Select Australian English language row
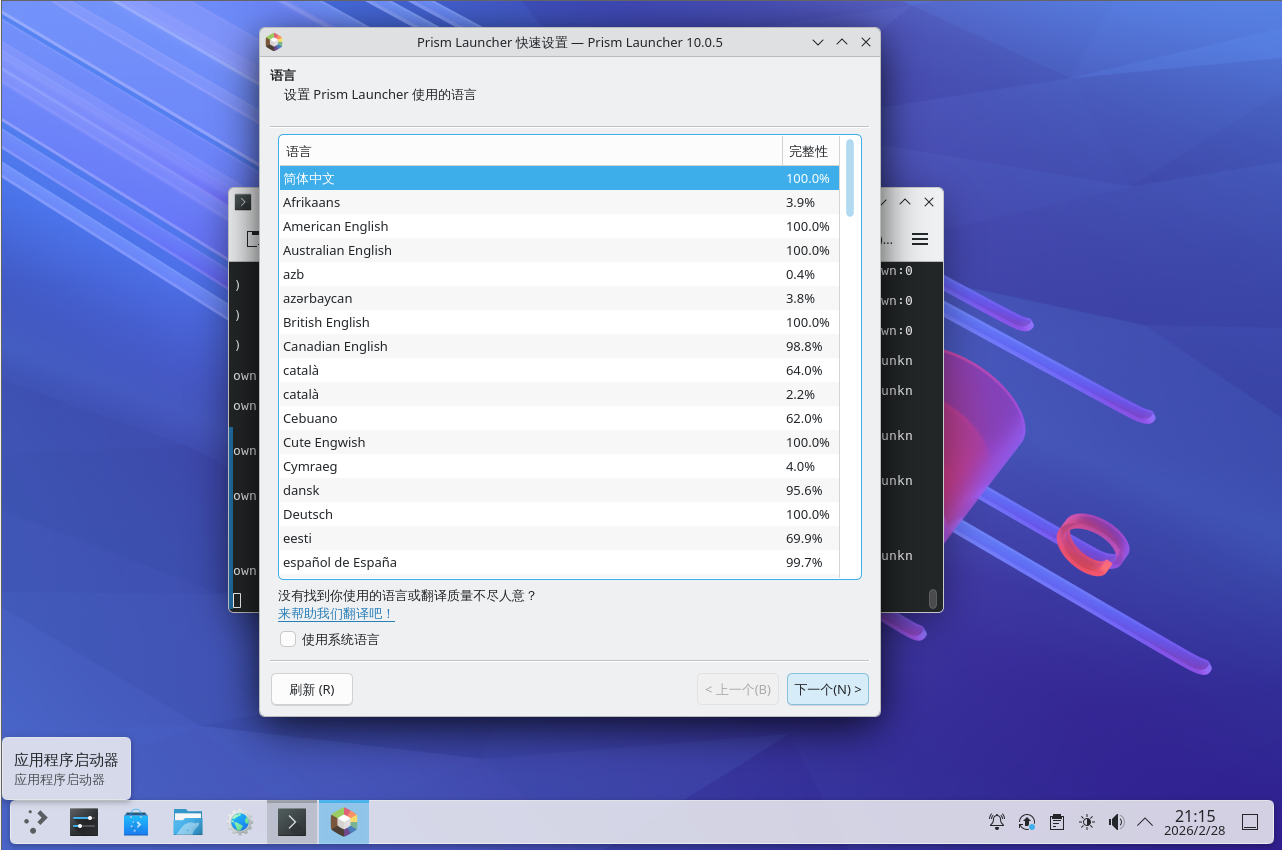The width and height of the screenshot is (1282, 850). tap(559, 250)
